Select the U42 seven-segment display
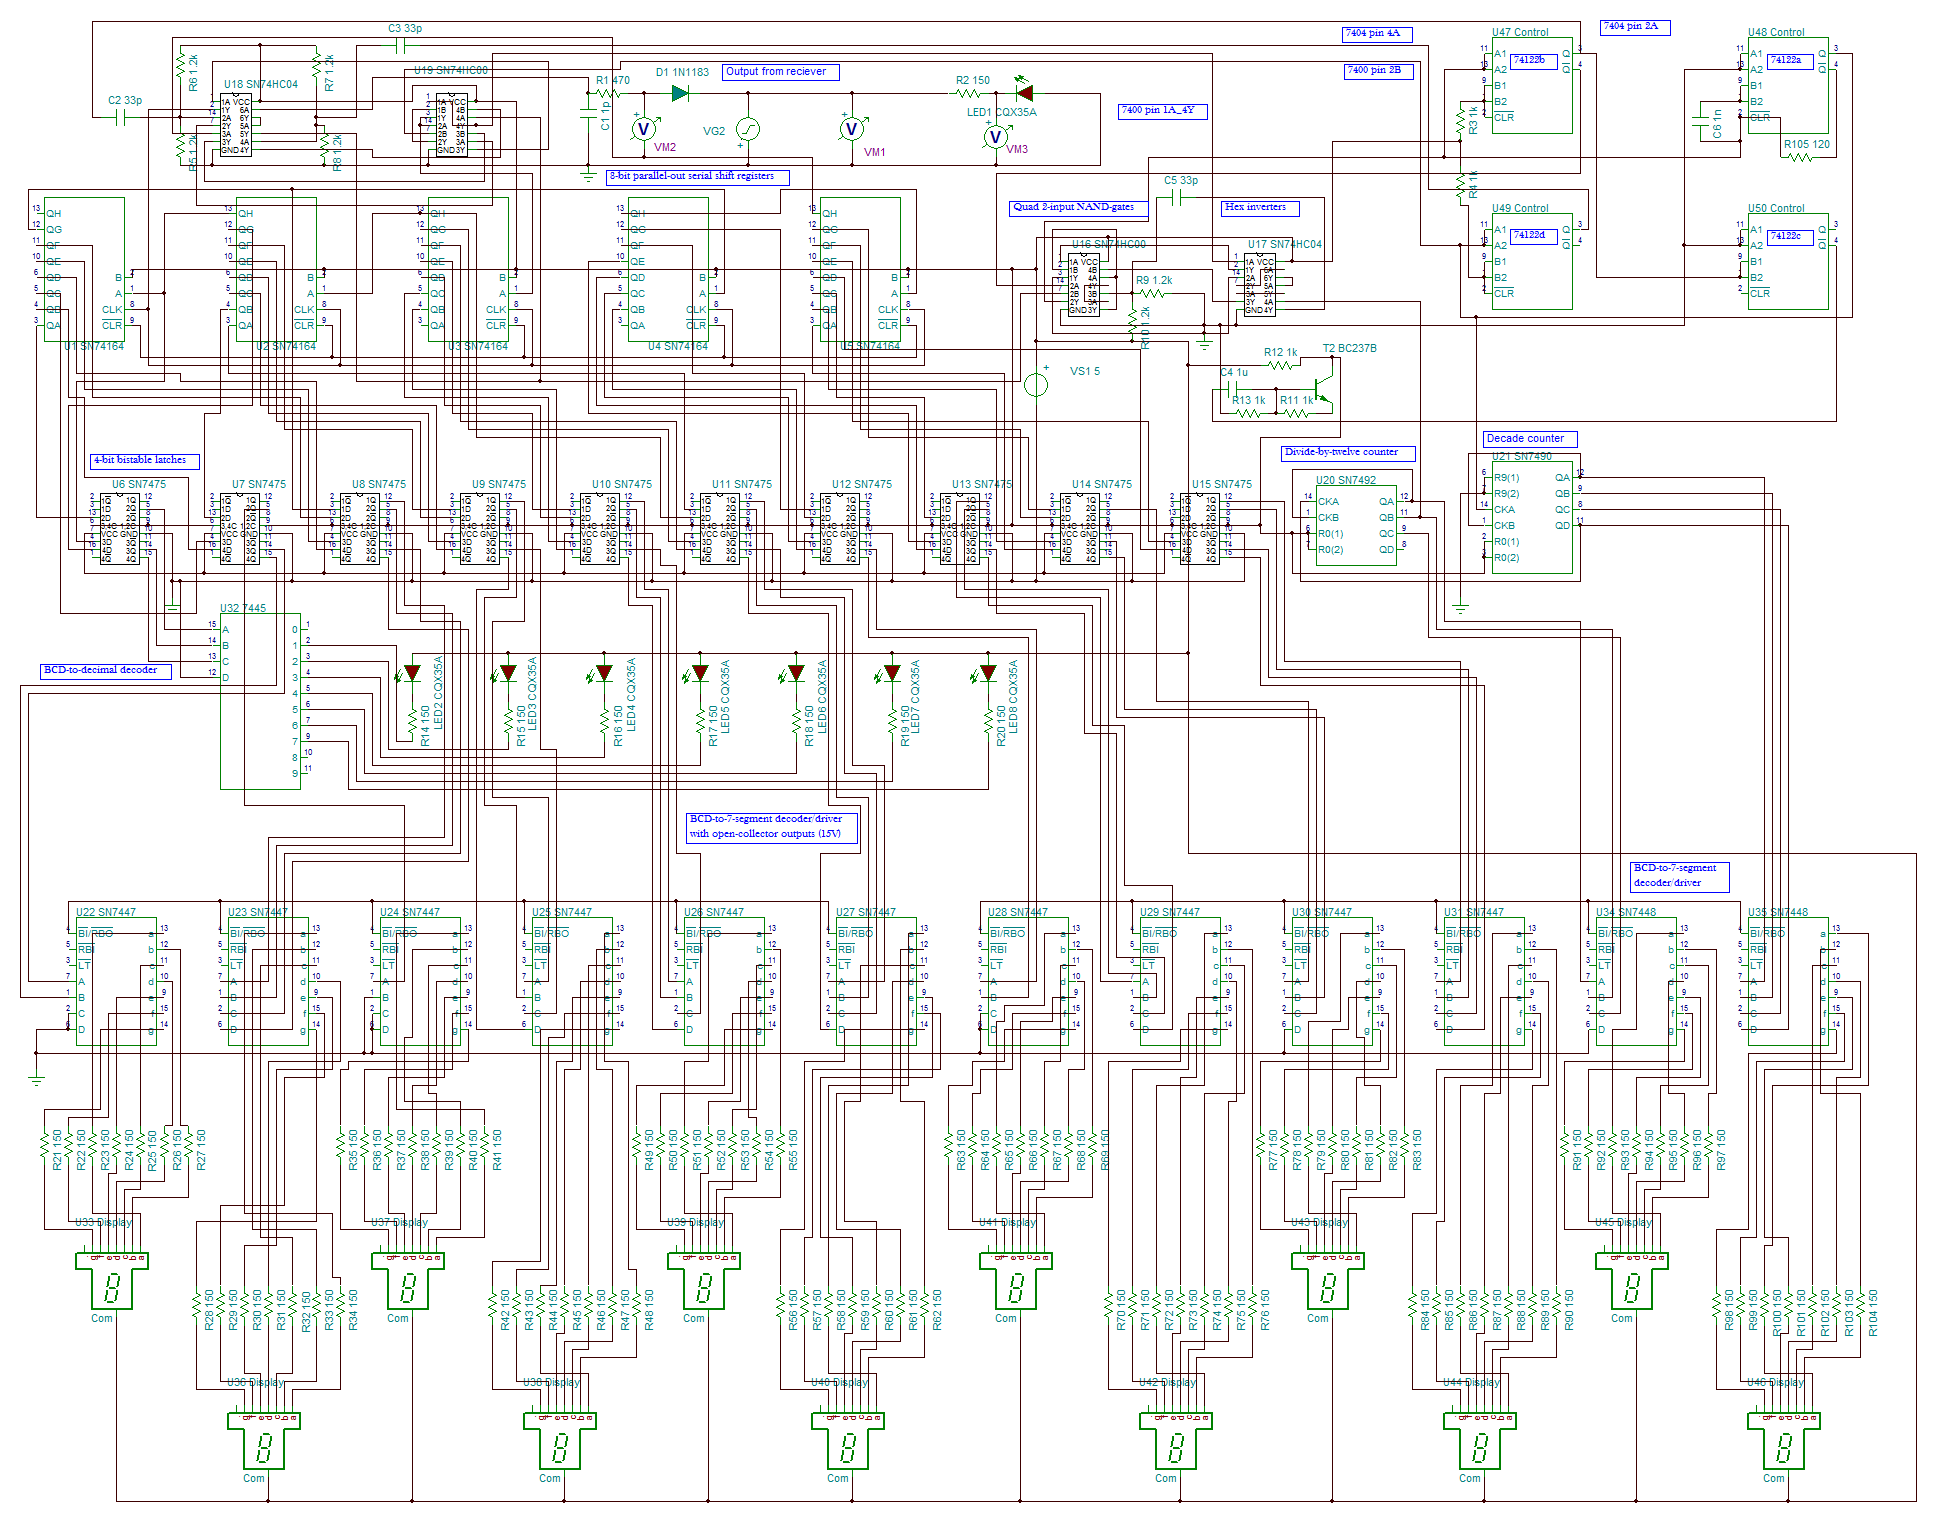 pos(1176,1441)
